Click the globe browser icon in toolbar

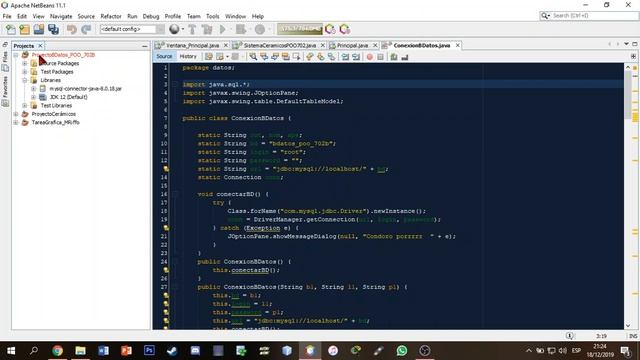174,29
